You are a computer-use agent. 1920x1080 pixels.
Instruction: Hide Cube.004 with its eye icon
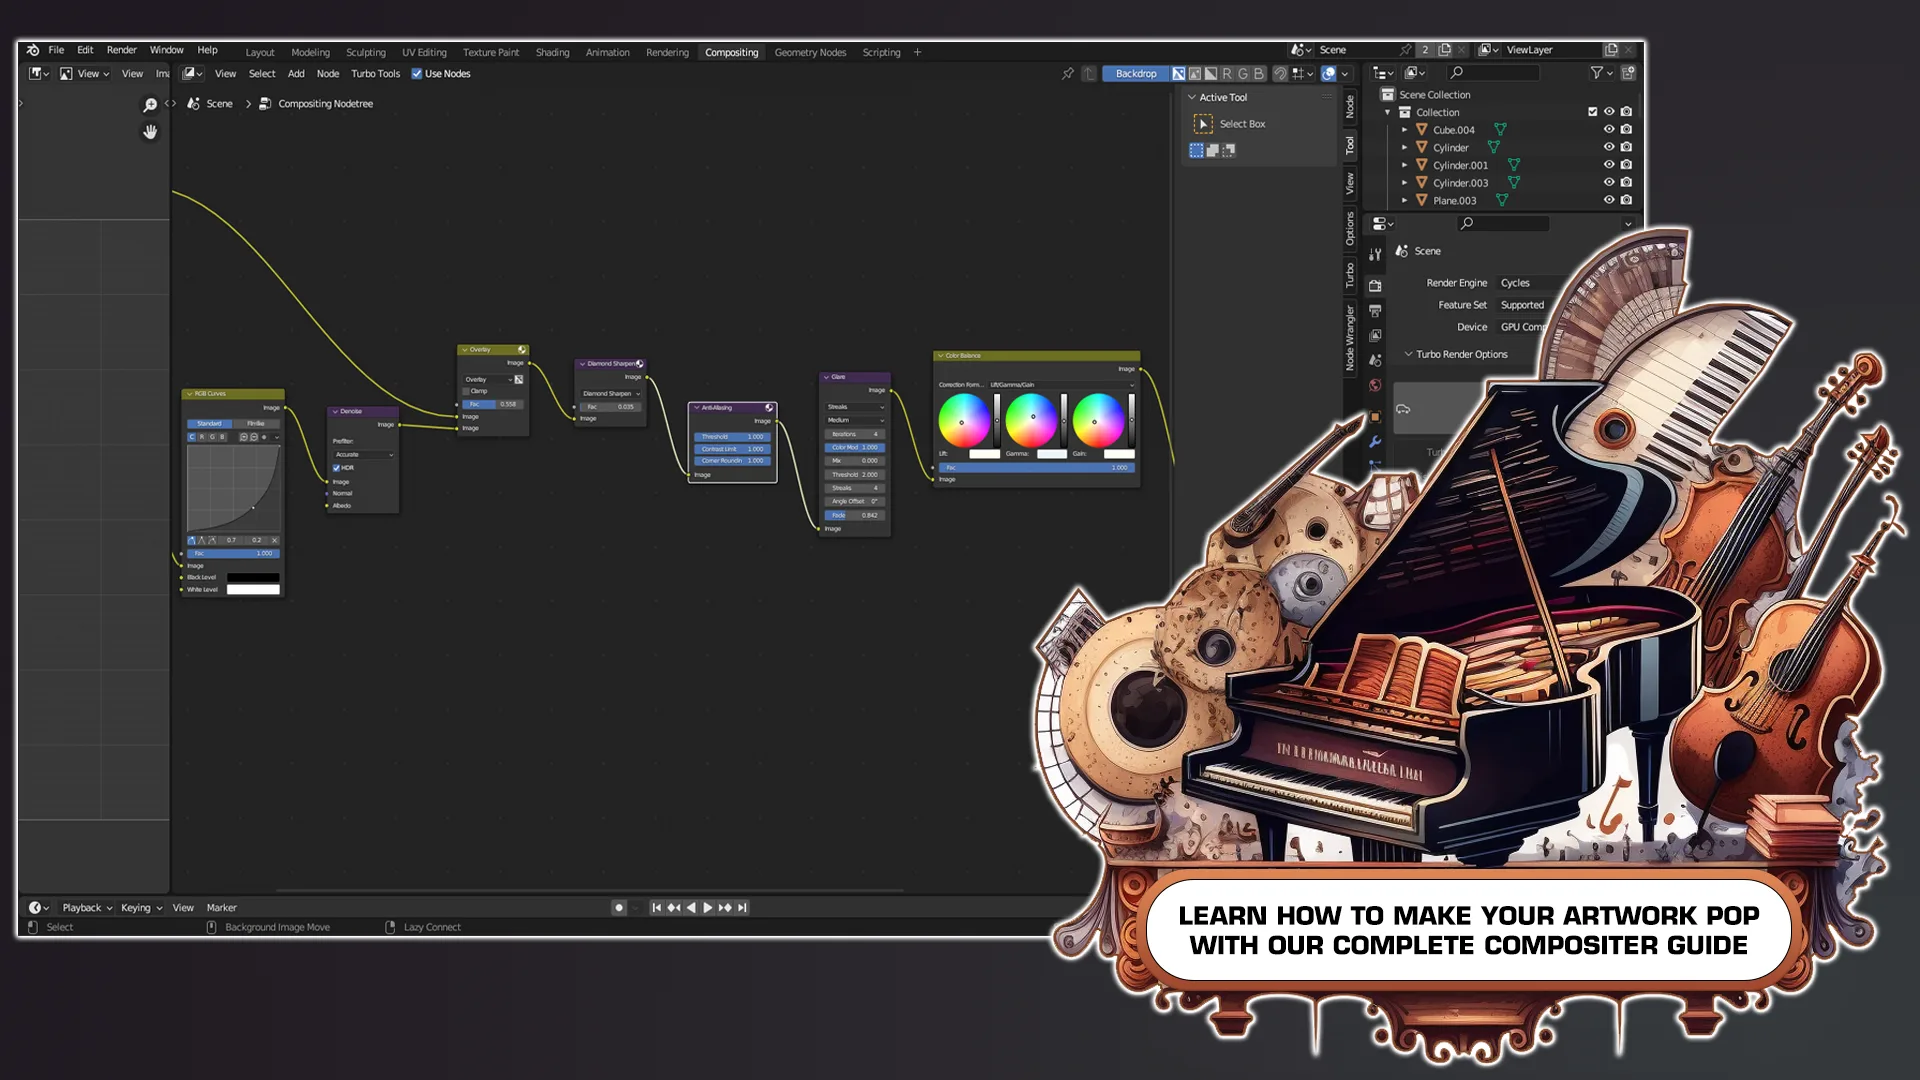tap(1609, 130)
